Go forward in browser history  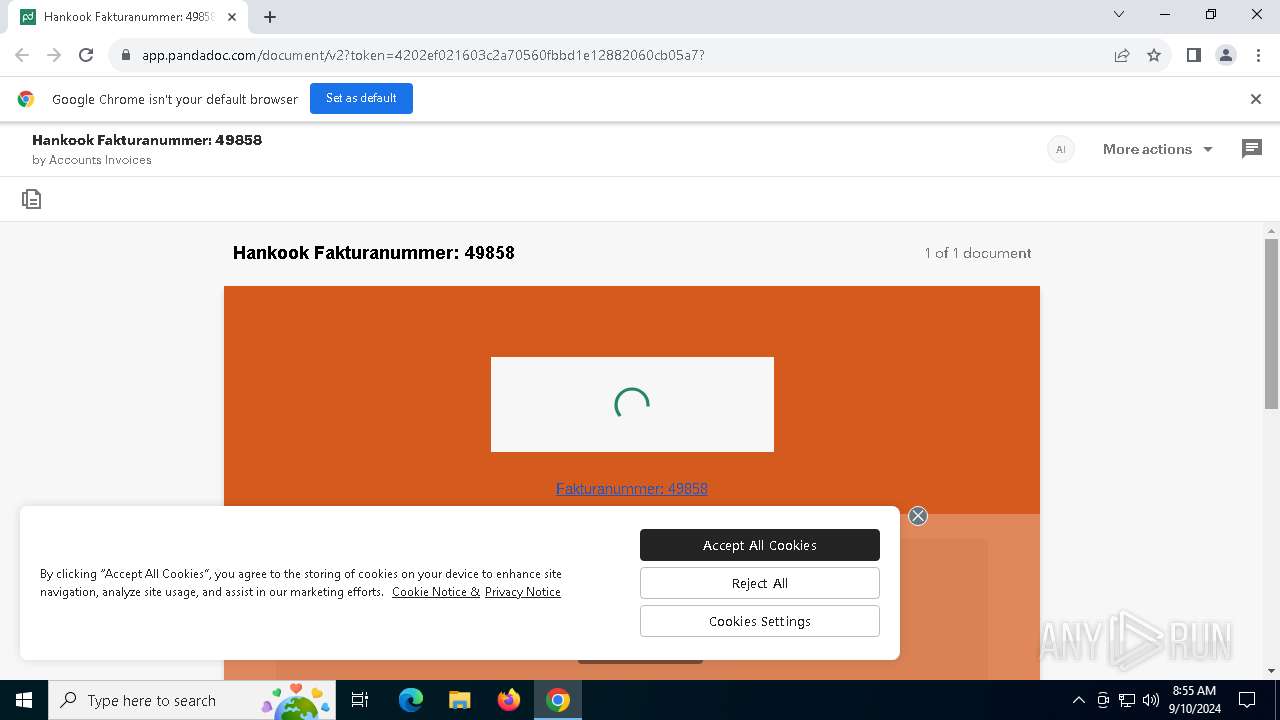click(54, 55)
